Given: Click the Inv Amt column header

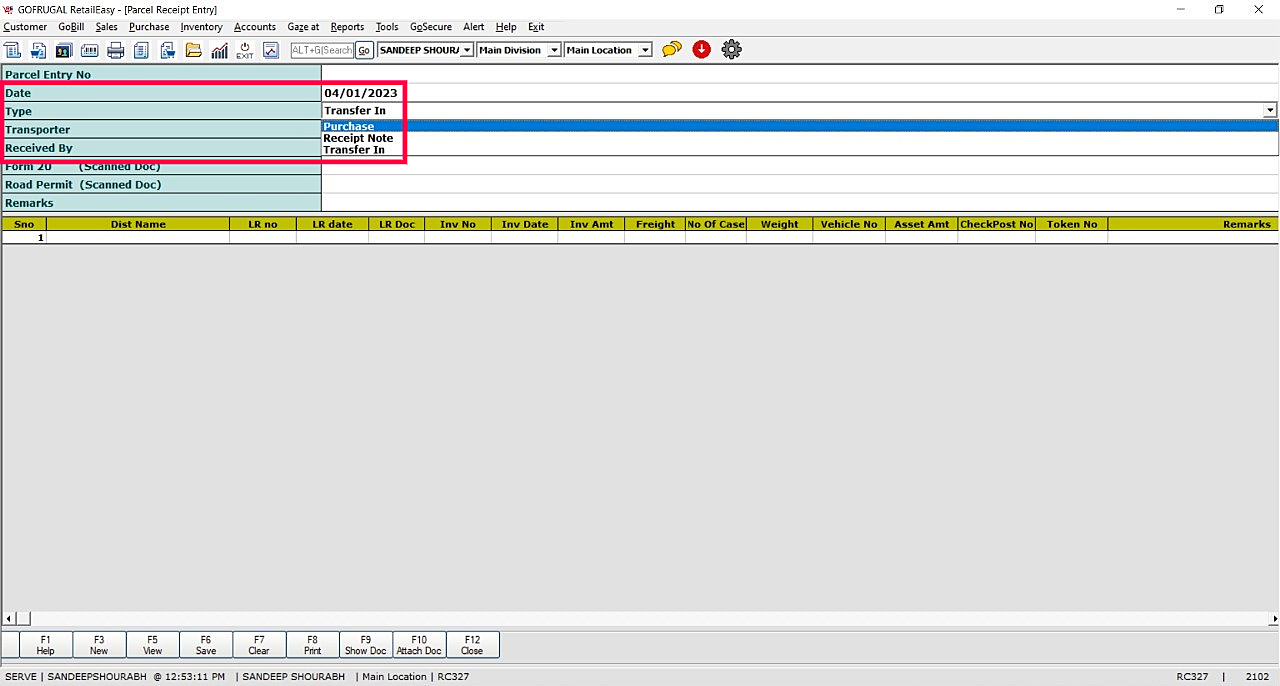Looking at the screenshot, I should coord(591,224).
